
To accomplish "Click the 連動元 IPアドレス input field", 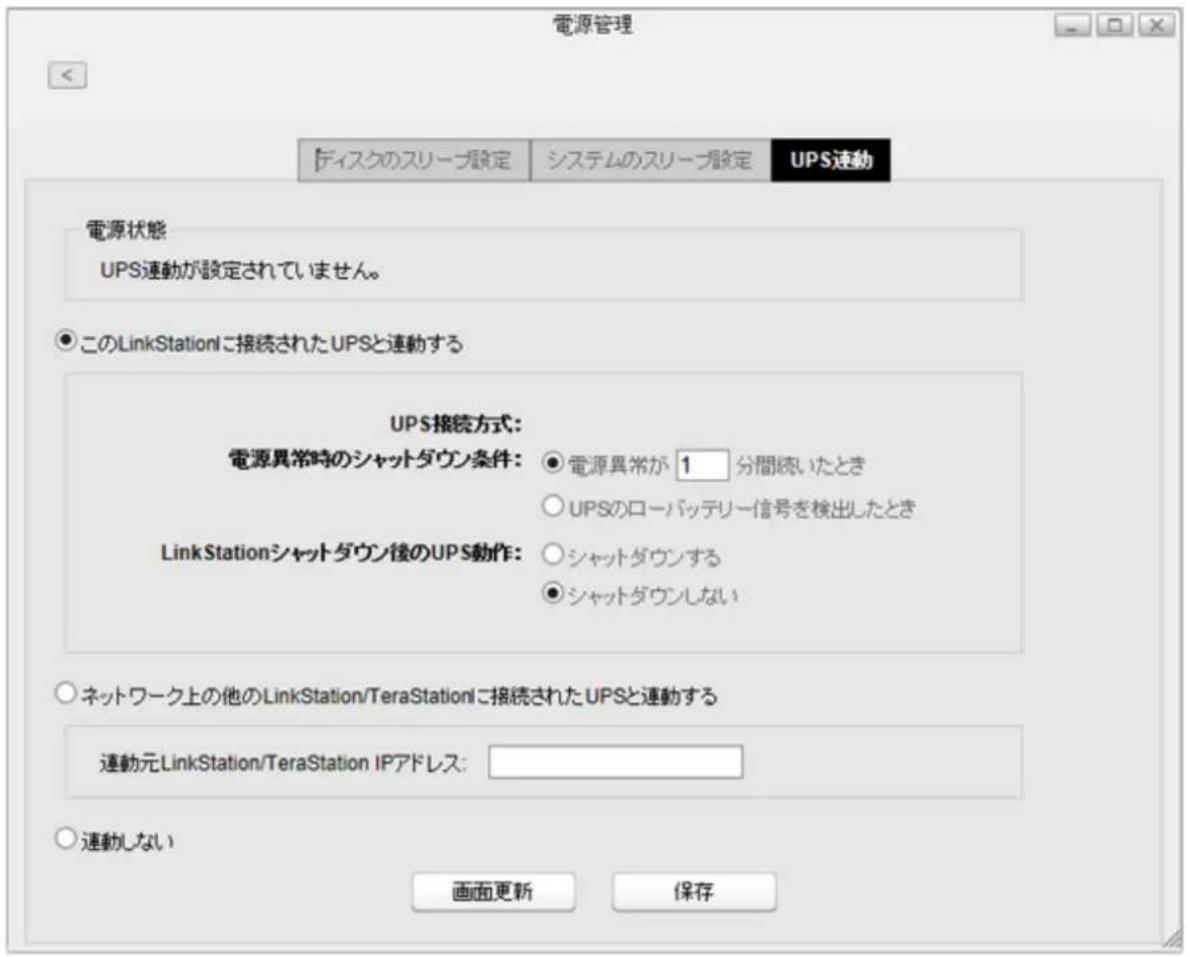I will click(615, 762).
